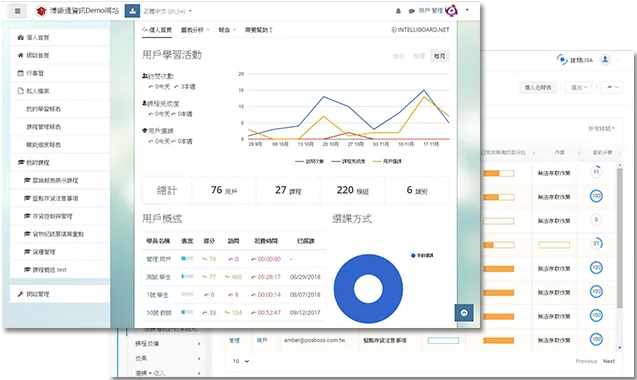Click the score circle showing 37 in back window
Viewport: 637px width, 380px height.
tap(596, 244)
